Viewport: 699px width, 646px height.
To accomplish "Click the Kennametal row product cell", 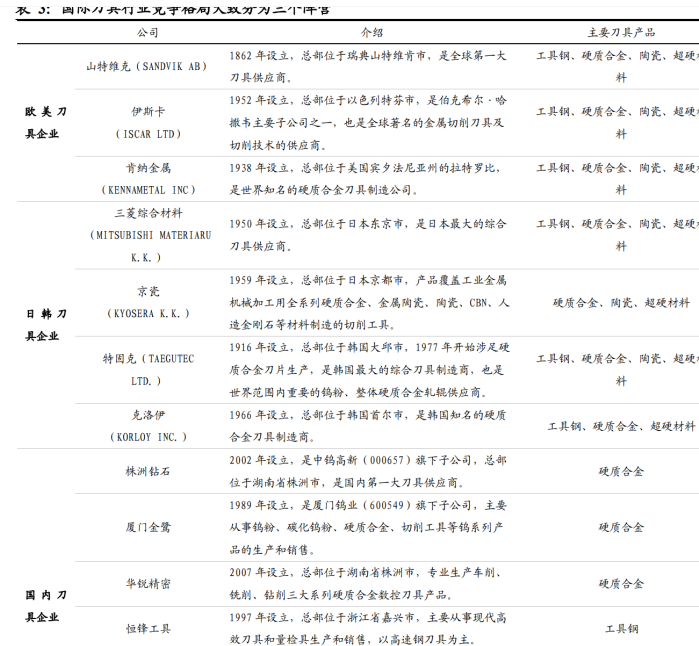I will tap(617, 179).
